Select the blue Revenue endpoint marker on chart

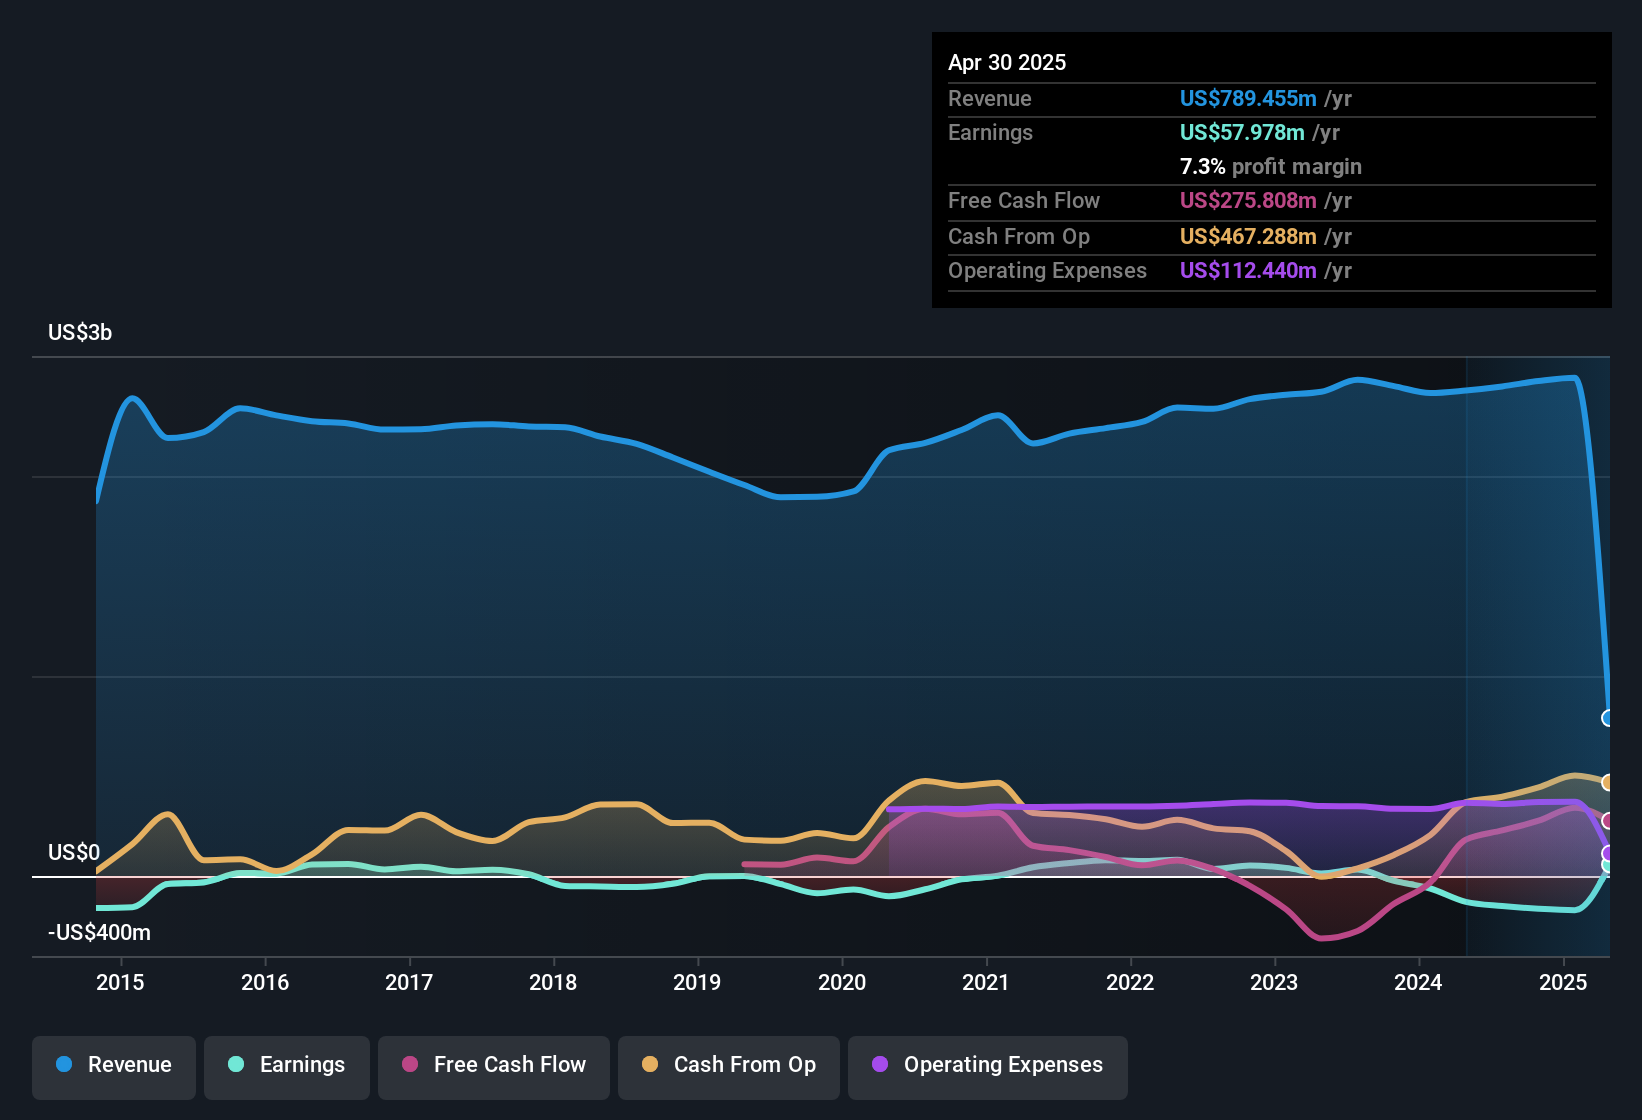[x=1607, y=717]
